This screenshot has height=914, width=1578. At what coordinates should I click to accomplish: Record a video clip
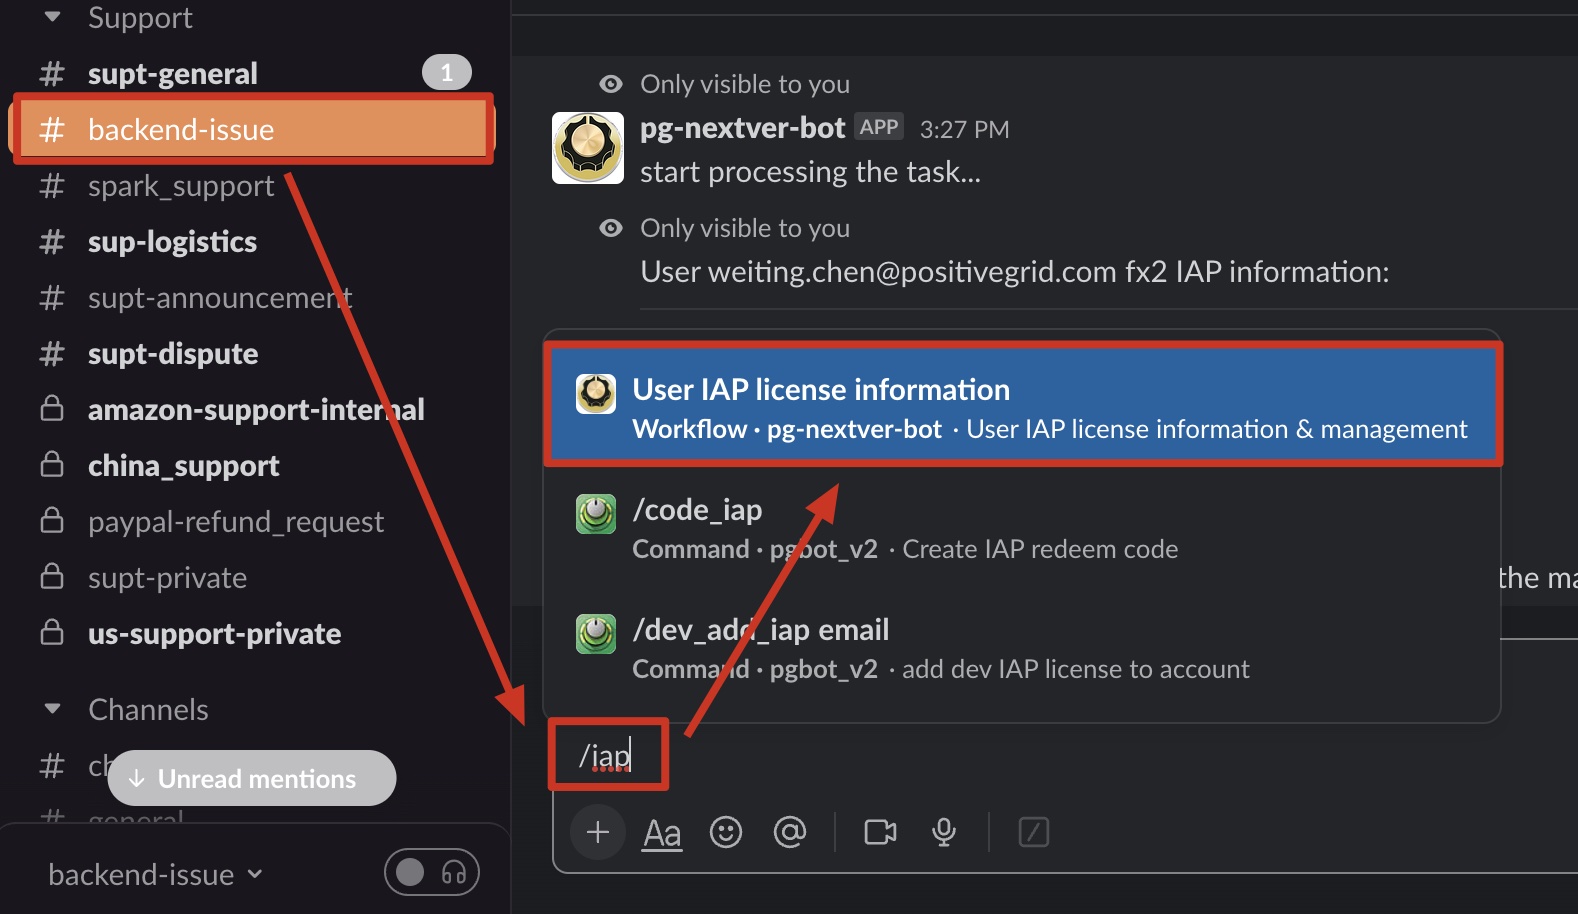[x=880, y=832]
